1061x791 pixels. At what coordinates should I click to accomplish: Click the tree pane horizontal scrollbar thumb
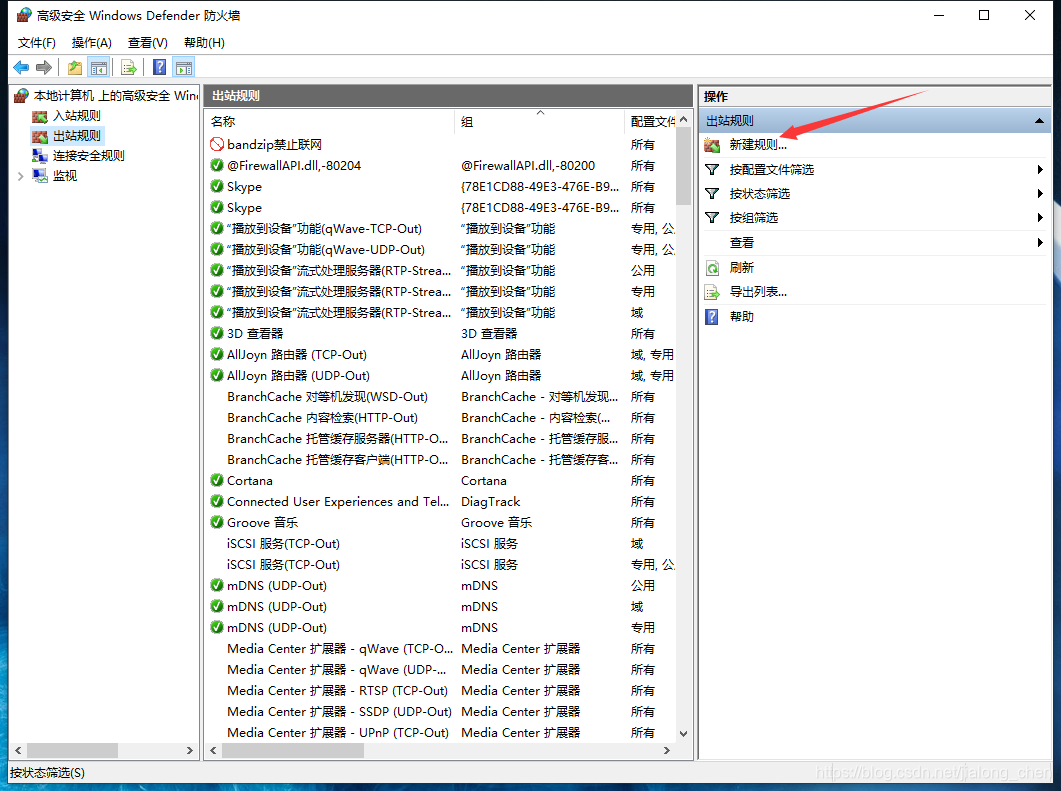[x=72, y=750]
